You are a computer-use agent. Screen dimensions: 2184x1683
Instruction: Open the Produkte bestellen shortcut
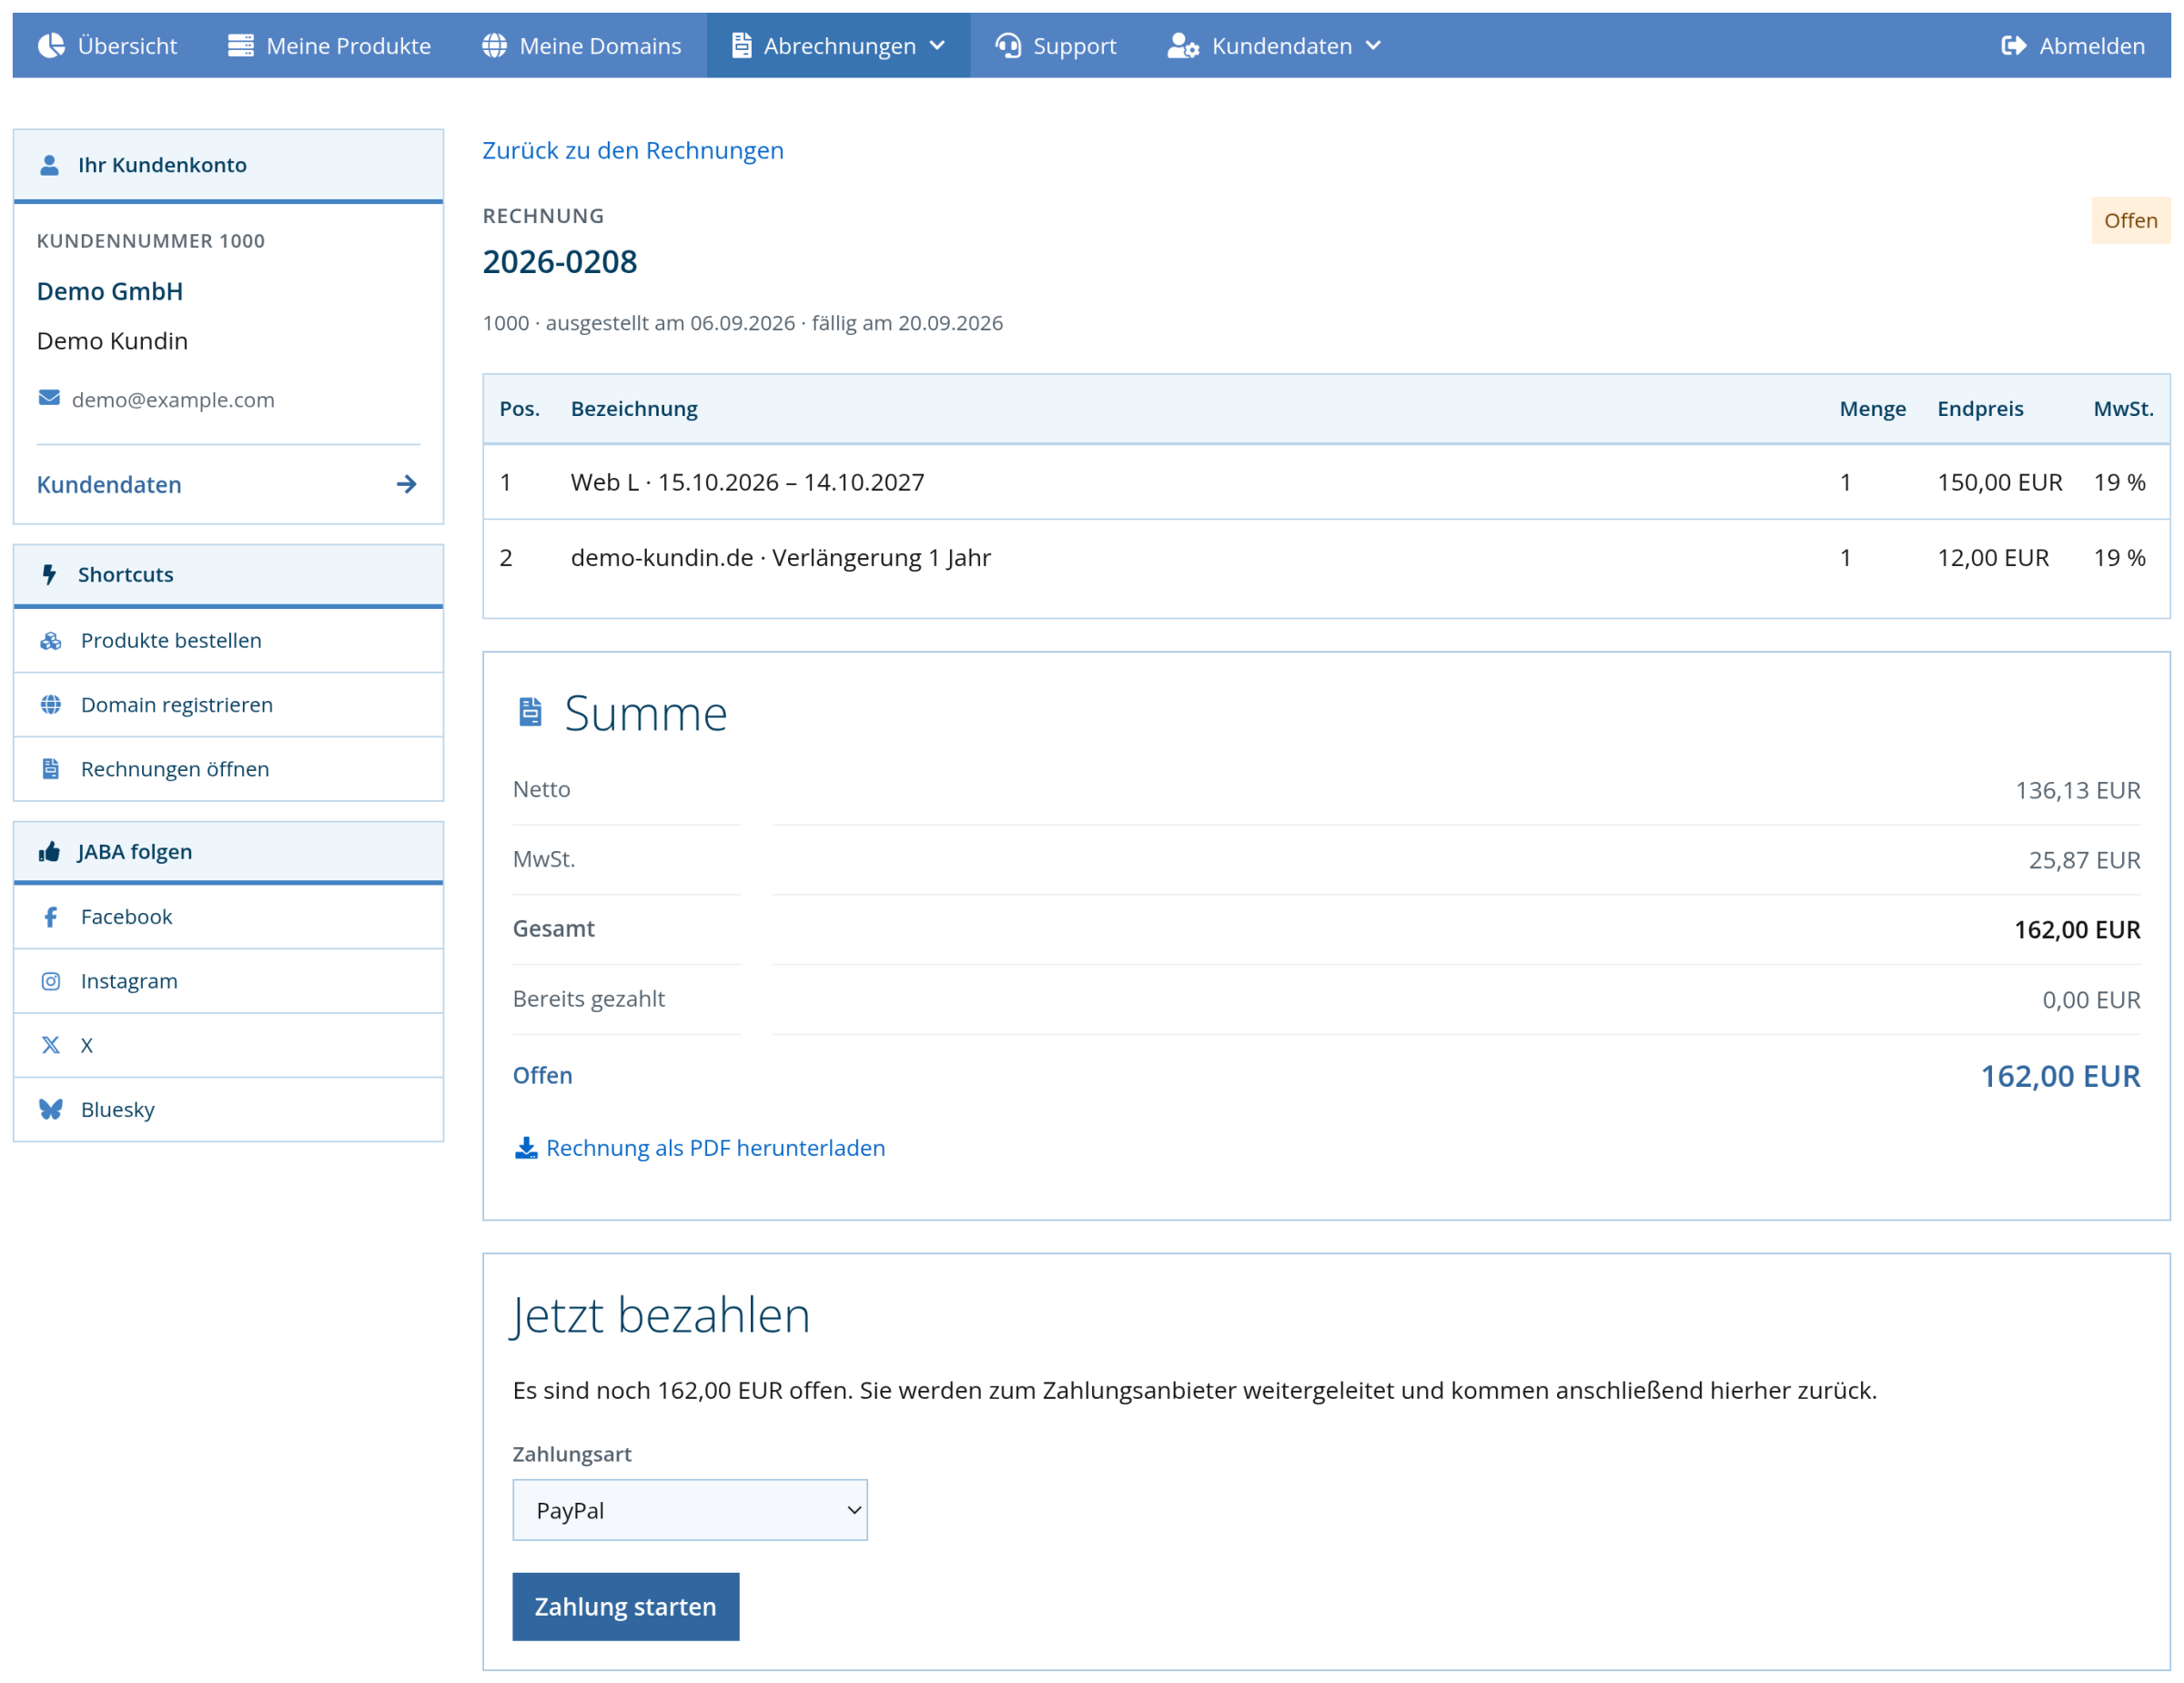228,640
